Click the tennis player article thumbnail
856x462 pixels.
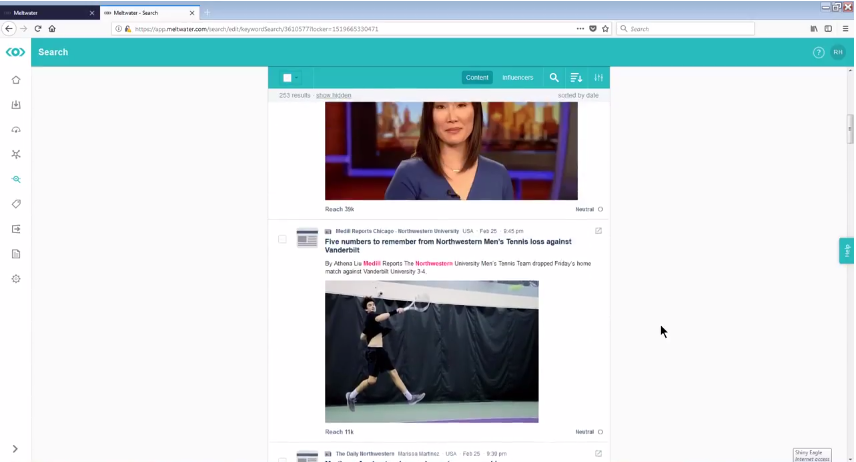(431, 351)
